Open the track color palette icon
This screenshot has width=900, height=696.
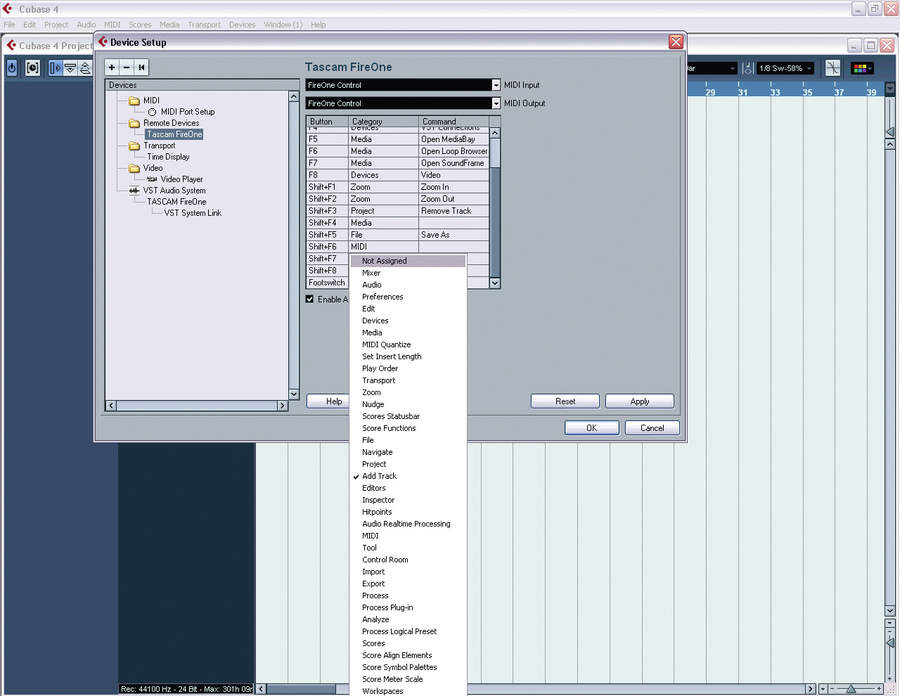(862, 68)
